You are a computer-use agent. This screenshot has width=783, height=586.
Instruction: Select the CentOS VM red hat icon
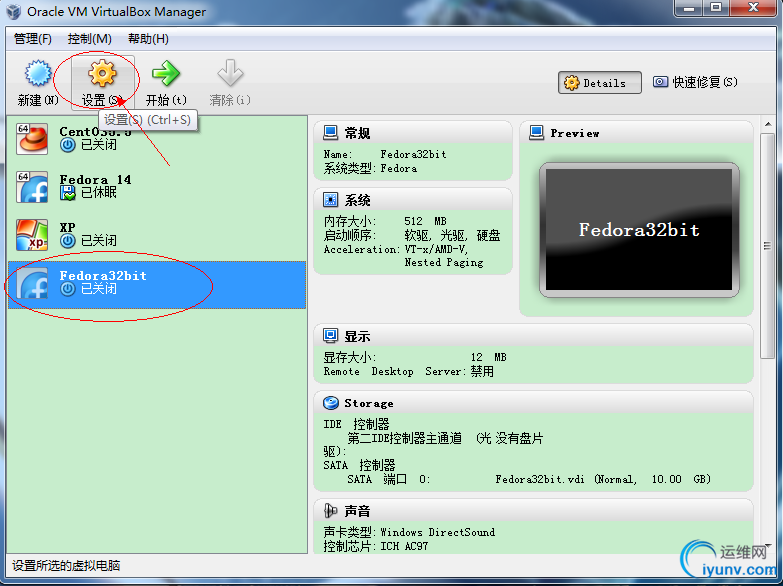[x=32, y=139]
